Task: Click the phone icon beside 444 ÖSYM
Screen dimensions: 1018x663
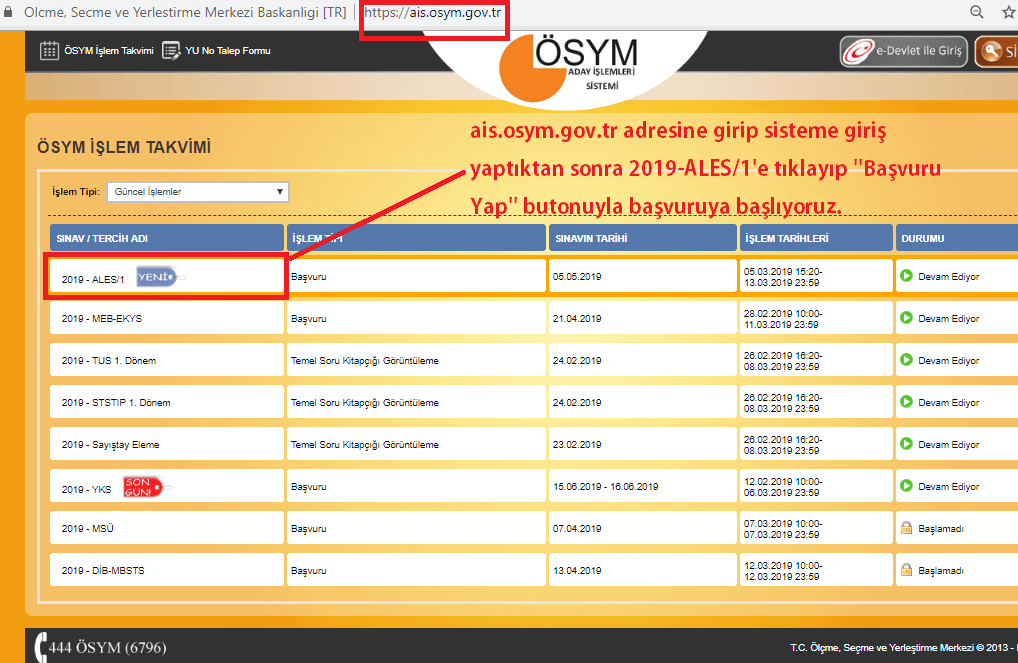Action: 41,647
